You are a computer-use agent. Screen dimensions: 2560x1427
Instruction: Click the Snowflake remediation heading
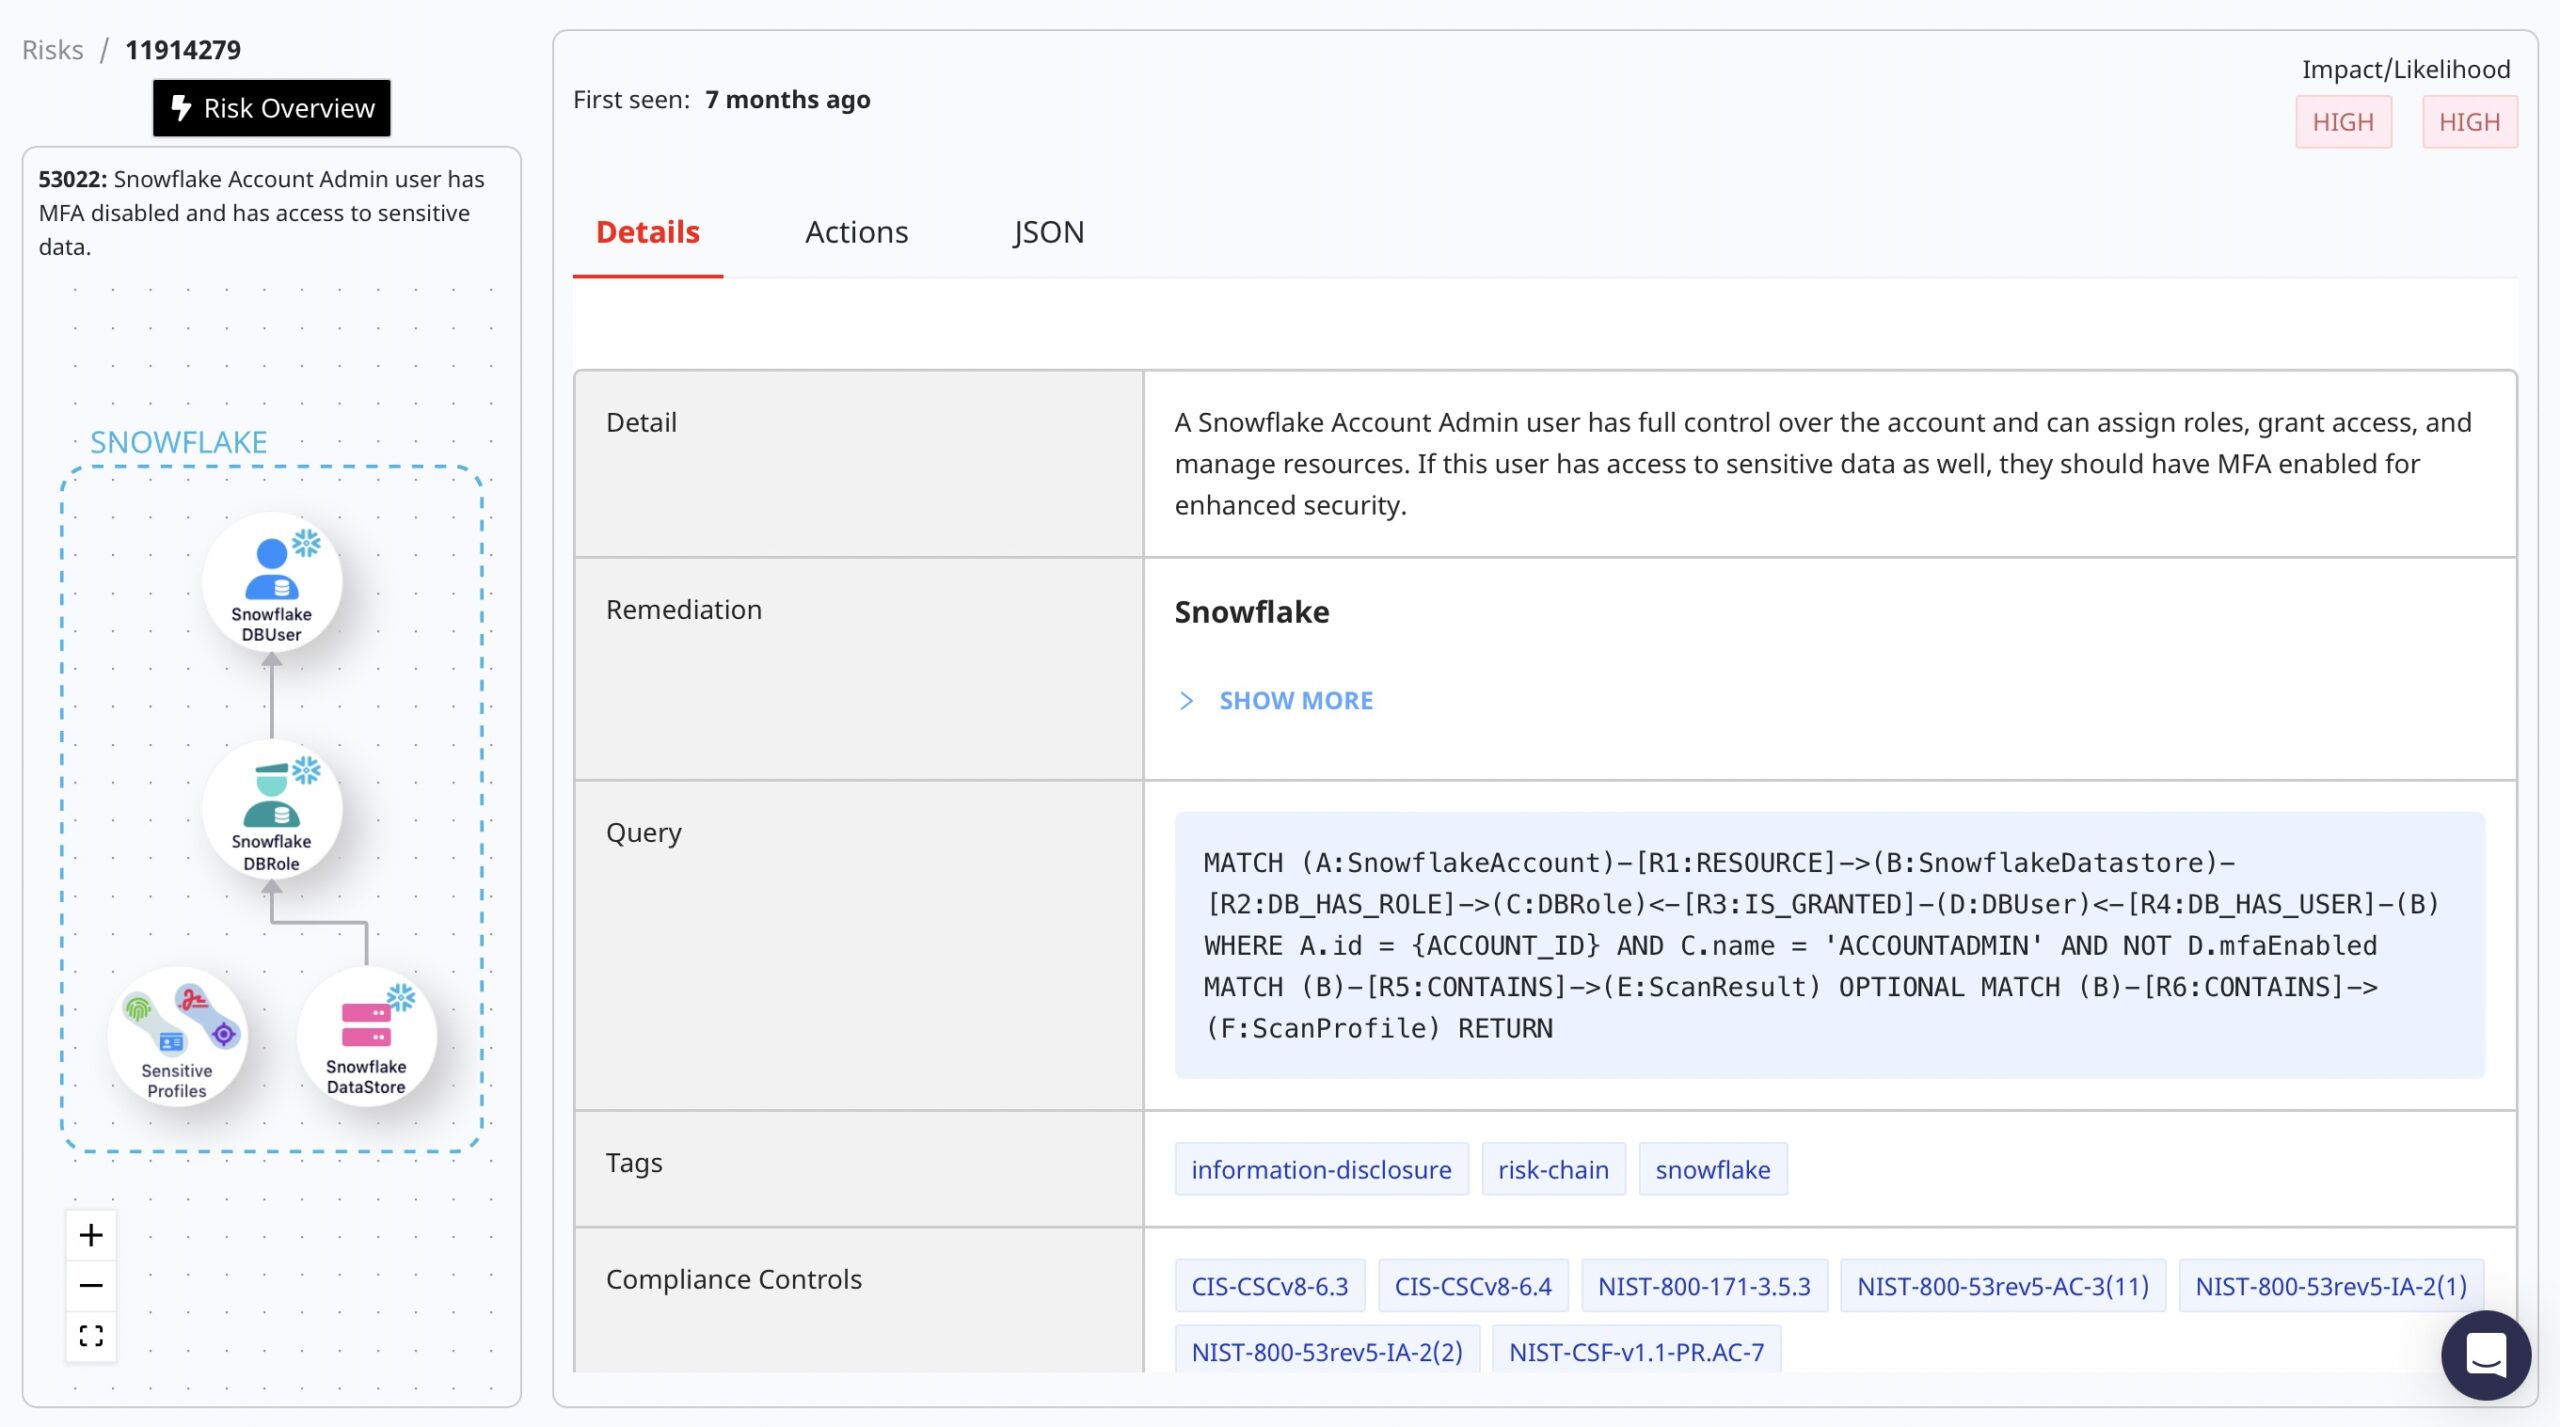click(1252, 612)
